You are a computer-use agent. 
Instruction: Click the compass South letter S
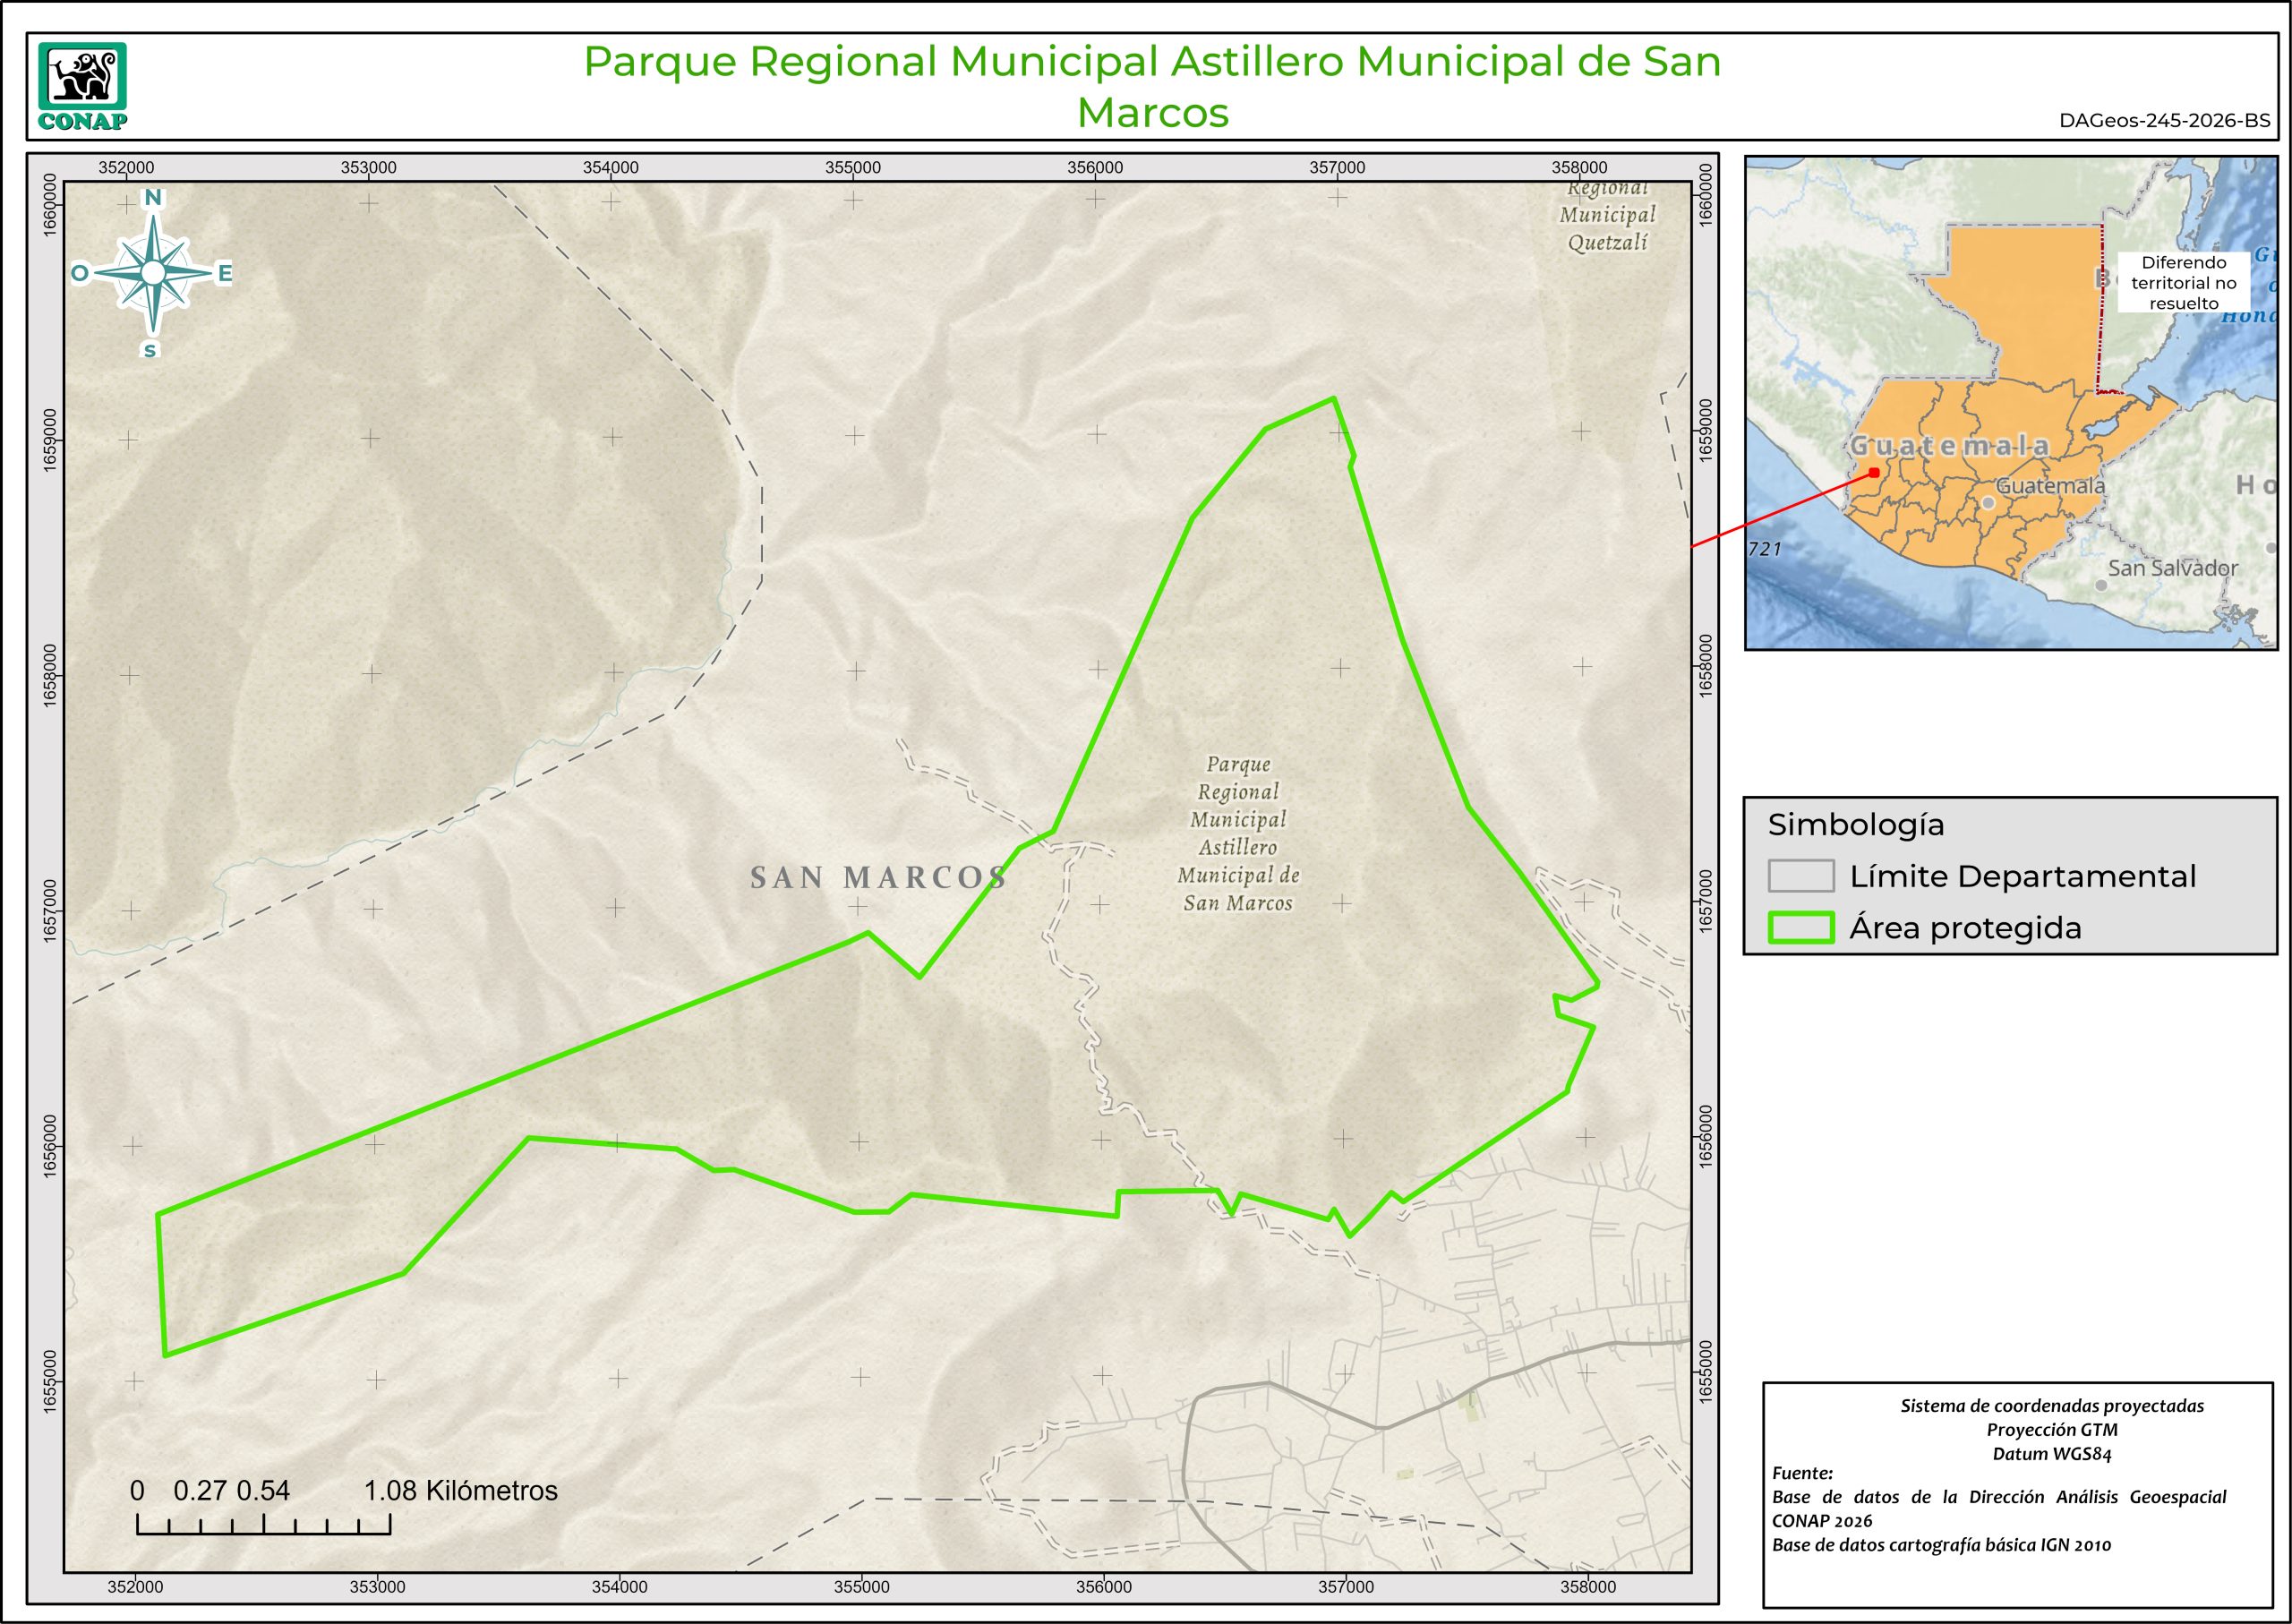pyautogui.click(x=150, y=350)
